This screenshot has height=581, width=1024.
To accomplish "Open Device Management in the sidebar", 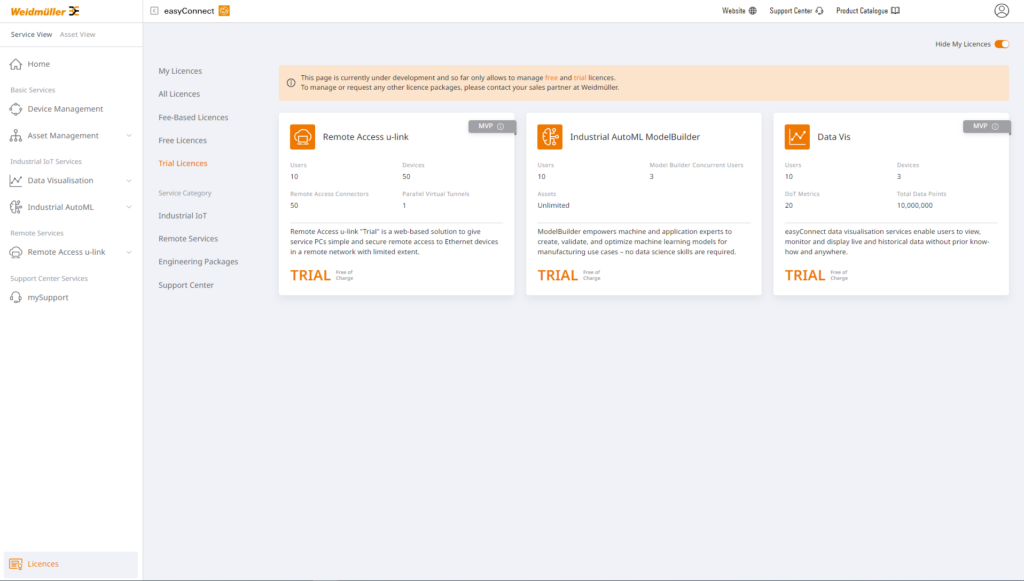I will tap(65, 109).
